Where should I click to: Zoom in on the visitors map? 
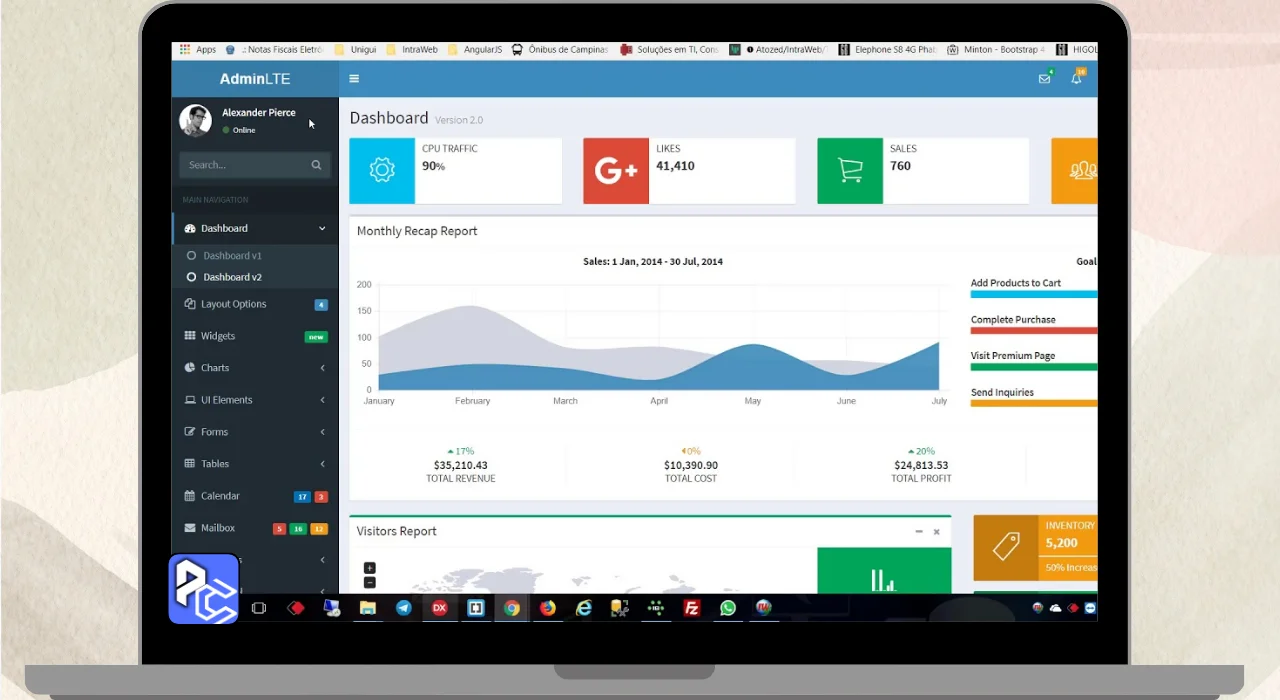pos(370,568)
